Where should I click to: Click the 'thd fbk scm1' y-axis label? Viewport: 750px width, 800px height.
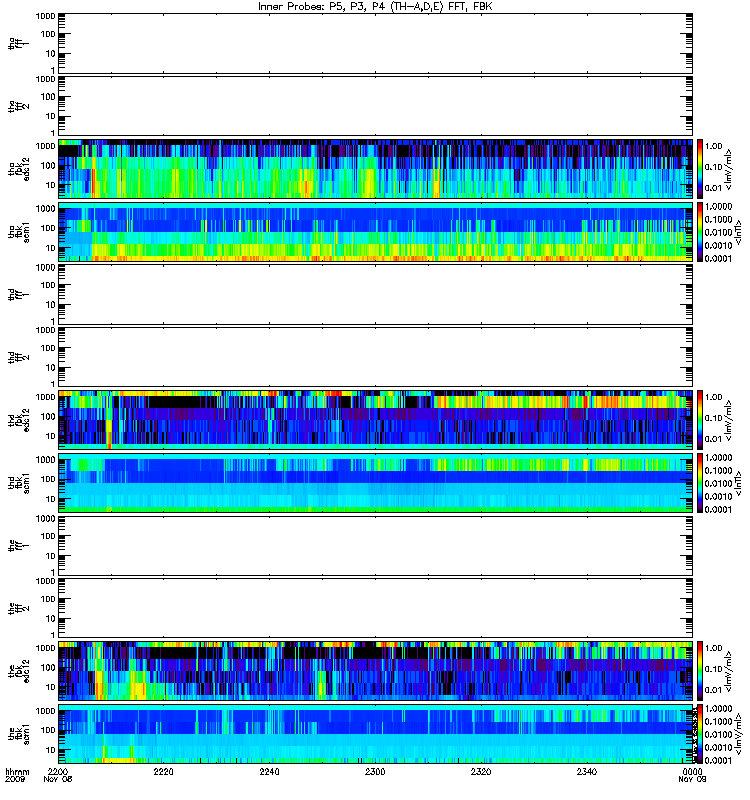click(18, 483)
